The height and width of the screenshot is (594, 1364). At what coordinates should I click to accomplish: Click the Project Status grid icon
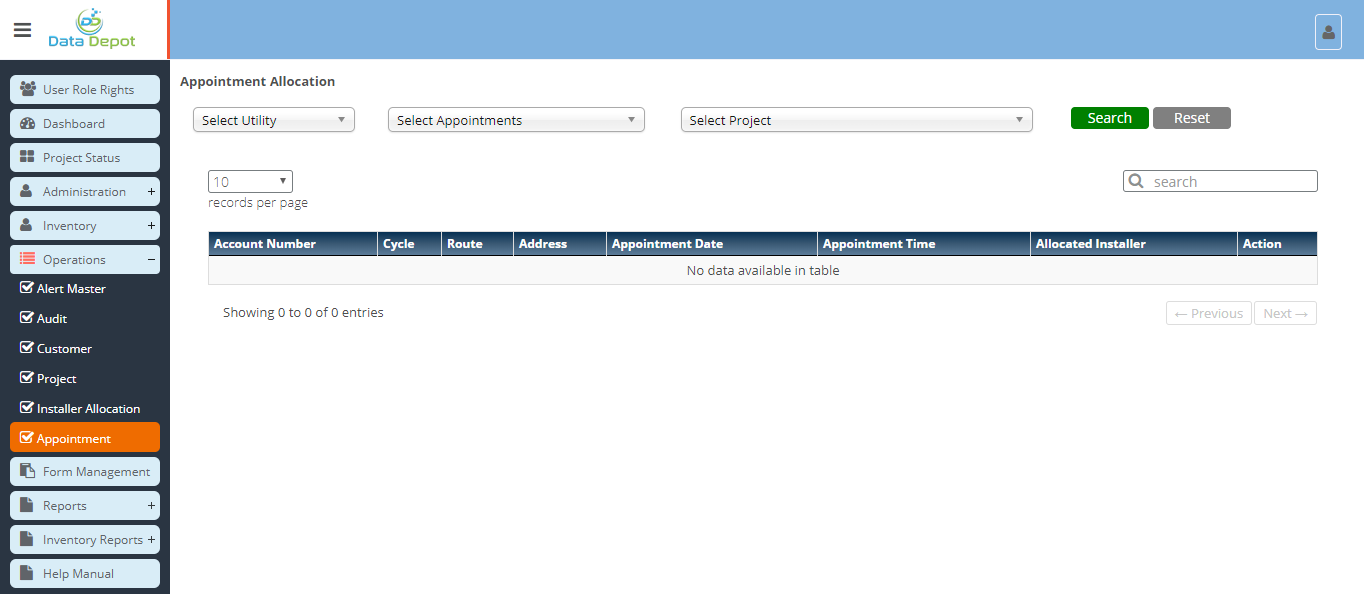pos(28,157)
